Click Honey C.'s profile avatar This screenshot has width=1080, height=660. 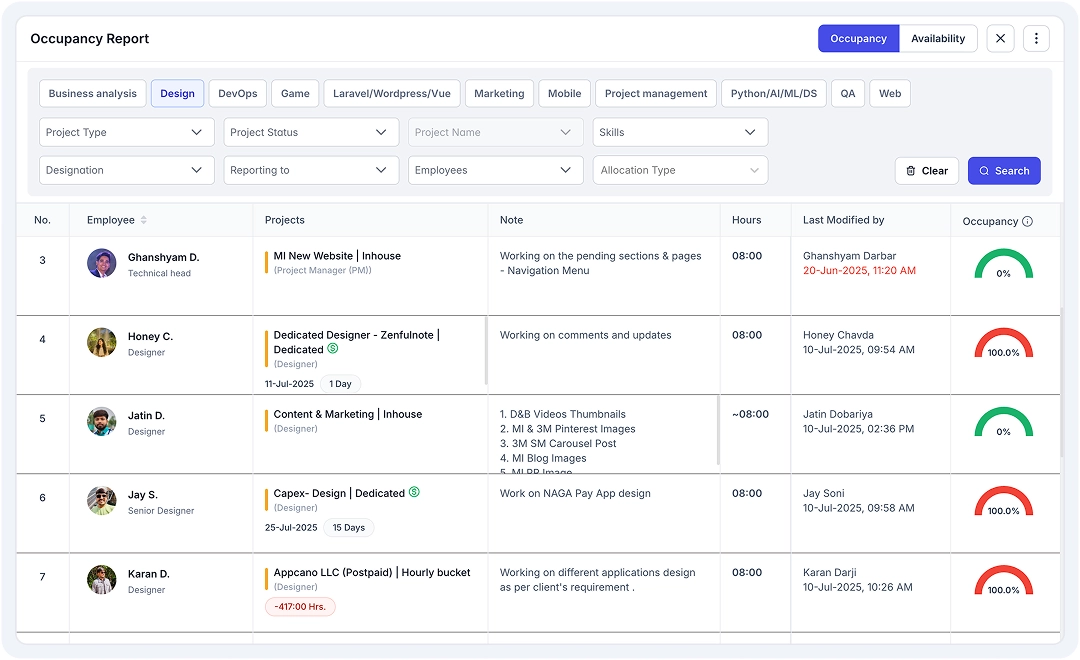(101, 343)
